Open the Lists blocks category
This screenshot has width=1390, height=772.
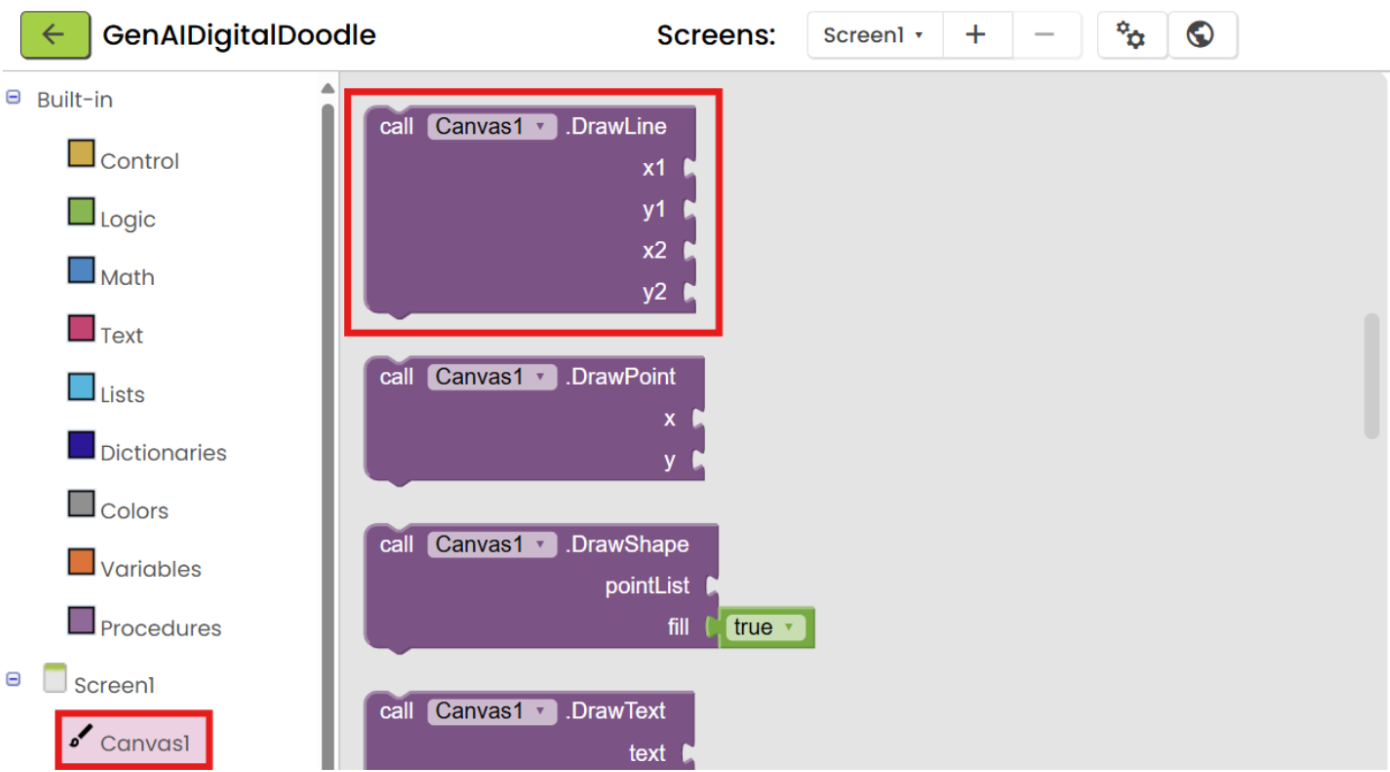[106, 392]
